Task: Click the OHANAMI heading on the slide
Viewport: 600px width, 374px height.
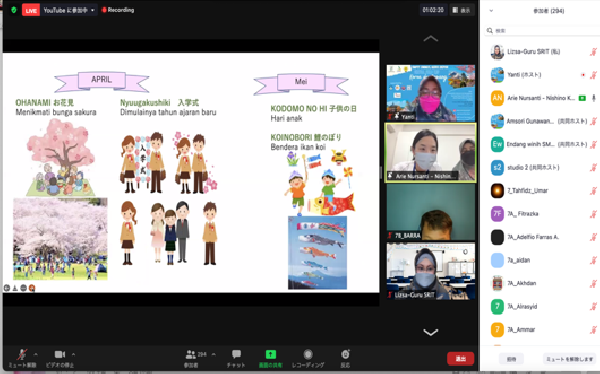Action: click(44, 103)
